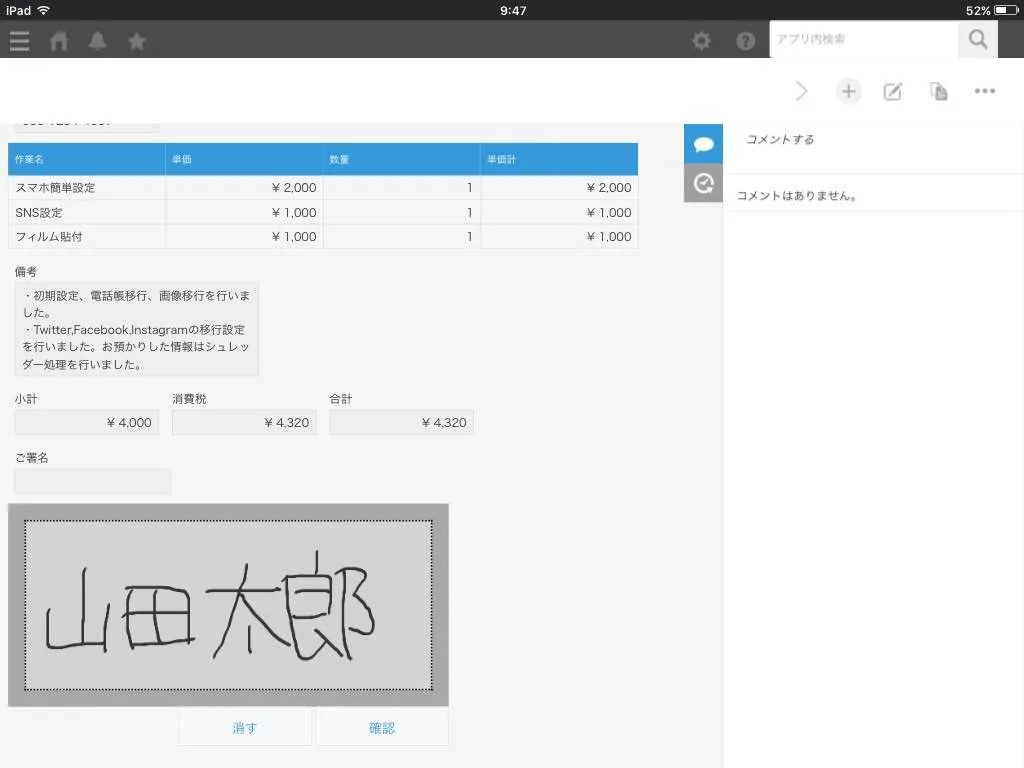Click the 確認 button to confirm signature
Viewport: 1024px width, 768px height.
(x=382, y=728)
